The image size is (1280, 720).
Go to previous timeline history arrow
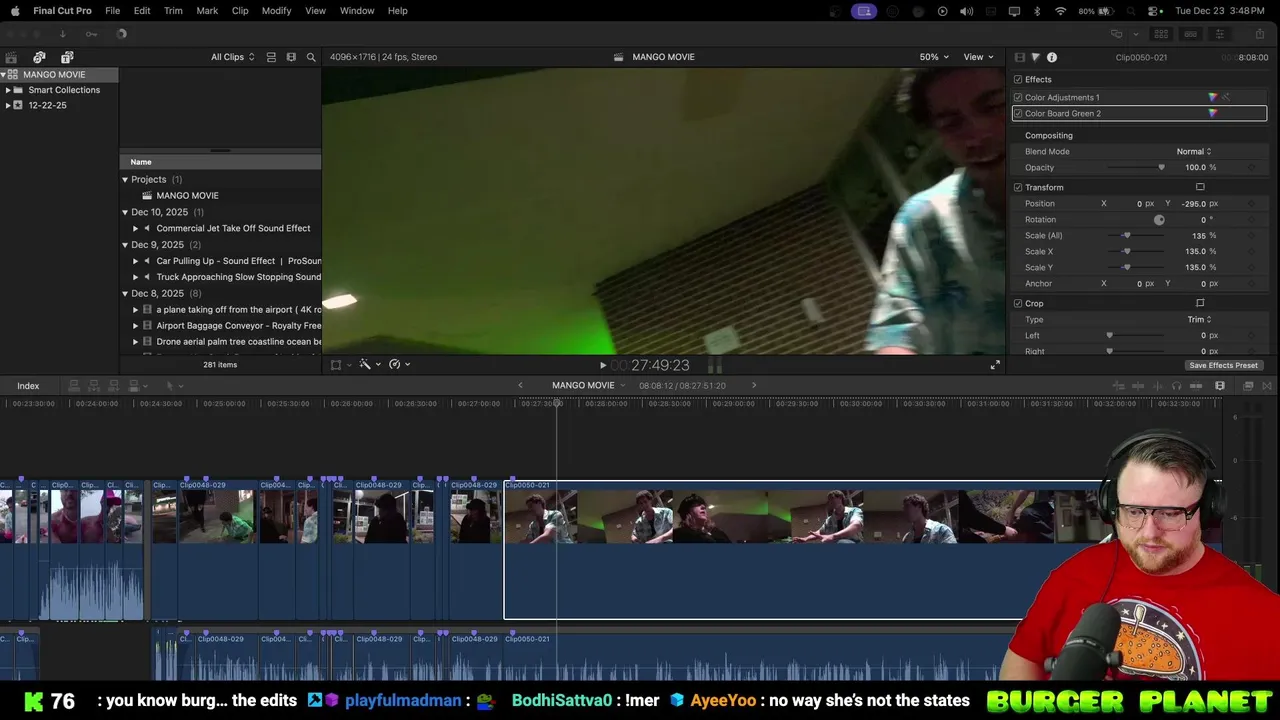coord(520,385)
